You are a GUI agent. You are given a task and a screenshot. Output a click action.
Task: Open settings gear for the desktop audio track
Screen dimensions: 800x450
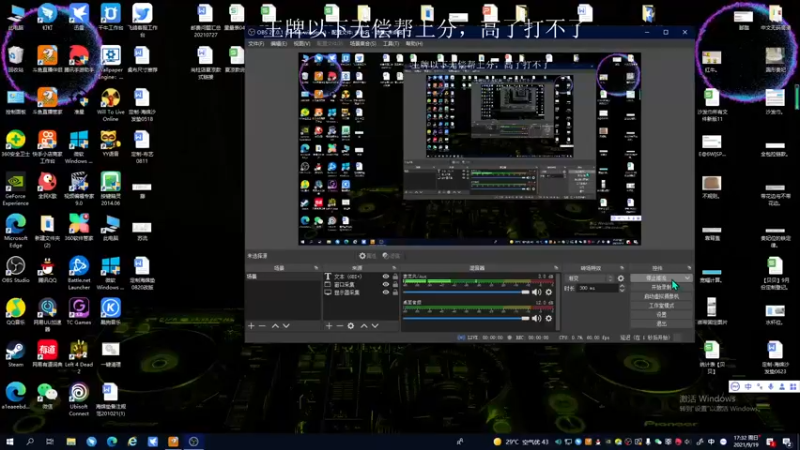(548, 318)
